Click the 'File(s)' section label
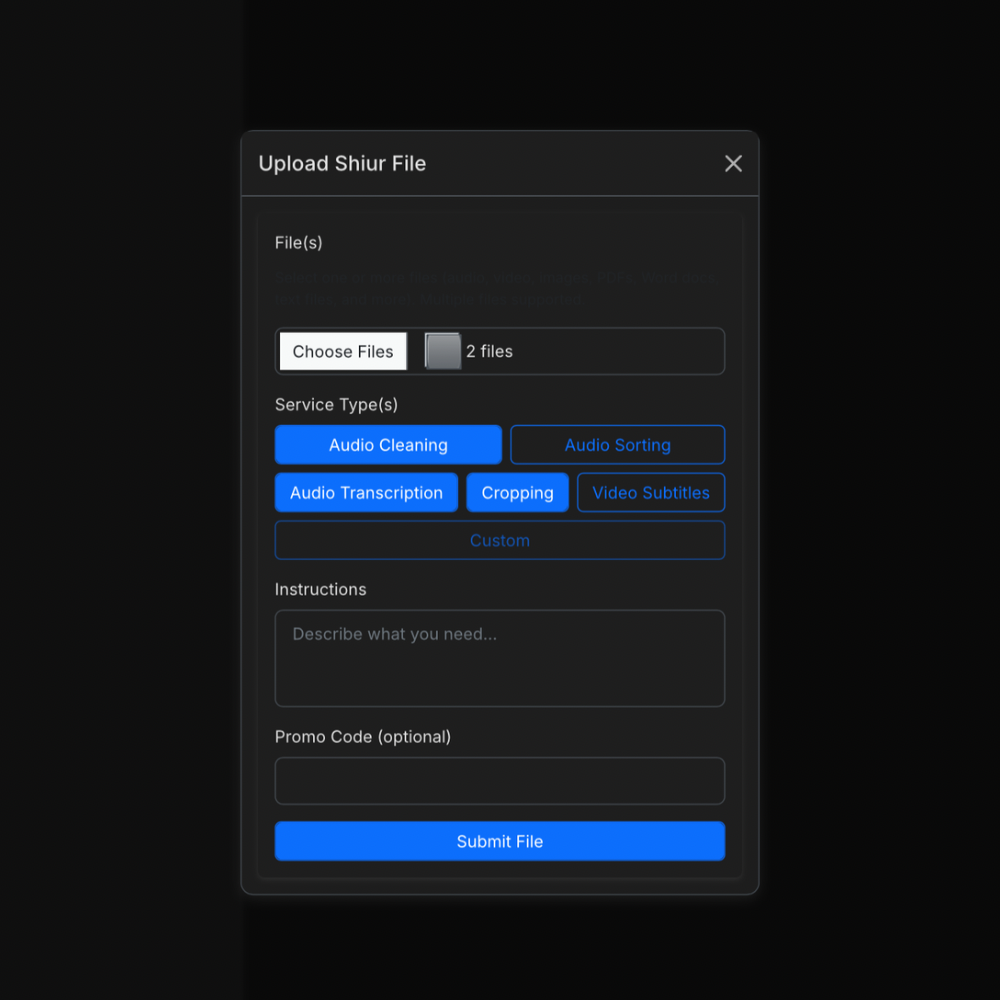Viewport: 1000px width, 1000px height. [x=299, y=242]
